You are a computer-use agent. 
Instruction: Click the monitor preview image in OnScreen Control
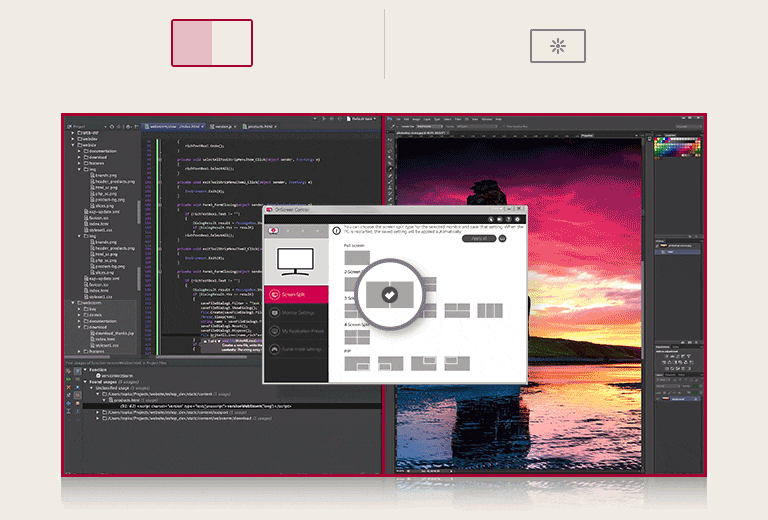[297, 260]
